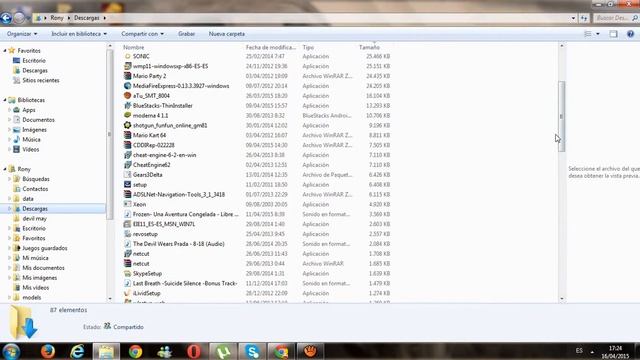Viewport: 640px width, 360px height.
Task: Open the SONIC application file icon
Action: (127, 56)
